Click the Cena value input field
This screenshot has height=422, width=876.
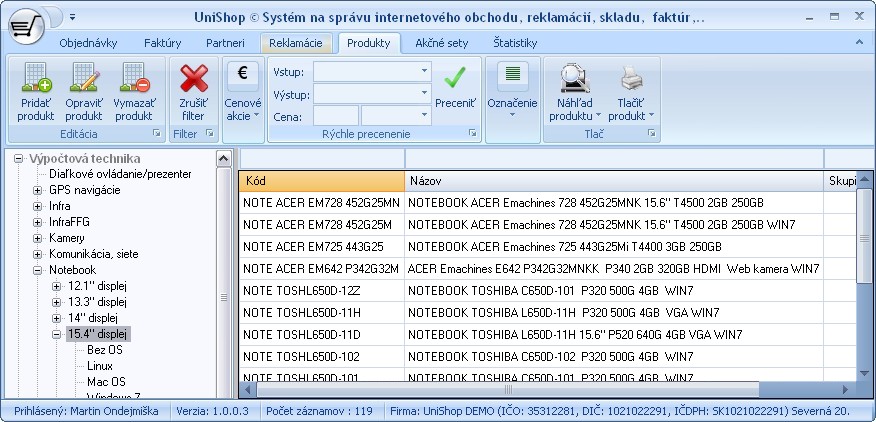click(336, 116)
